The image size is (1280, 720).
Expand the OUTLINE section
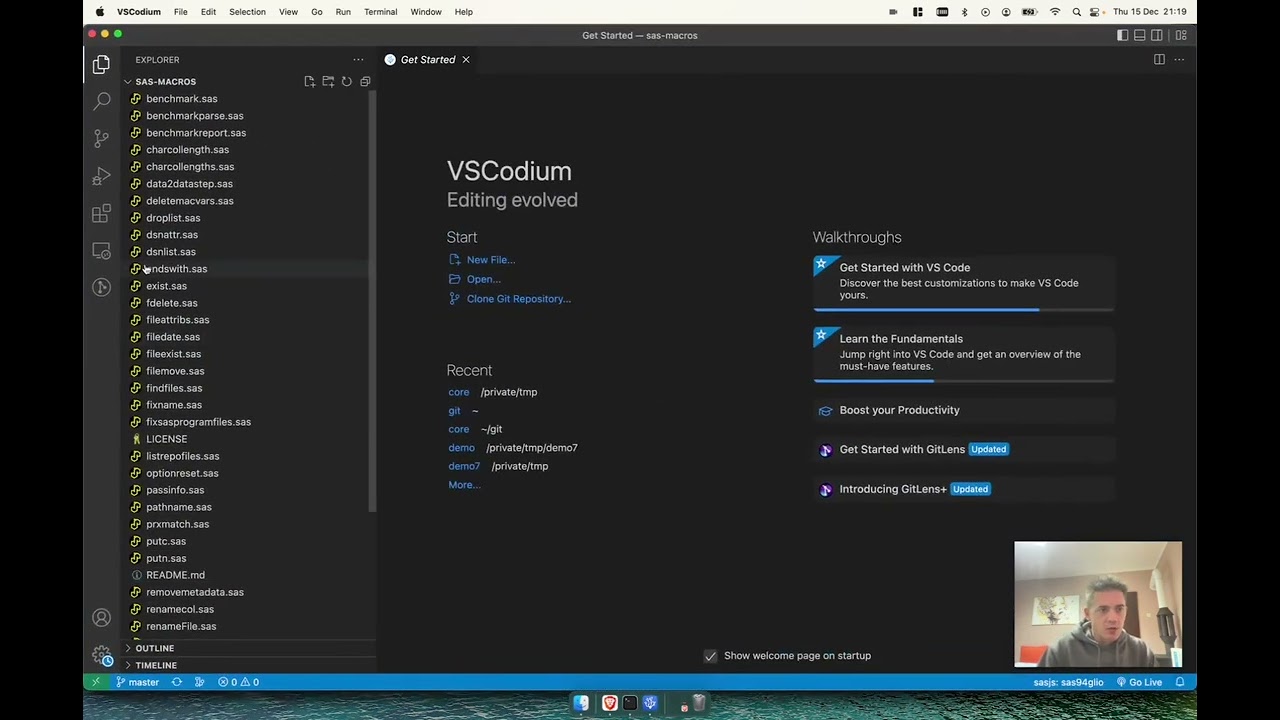[x=248, y=648]
